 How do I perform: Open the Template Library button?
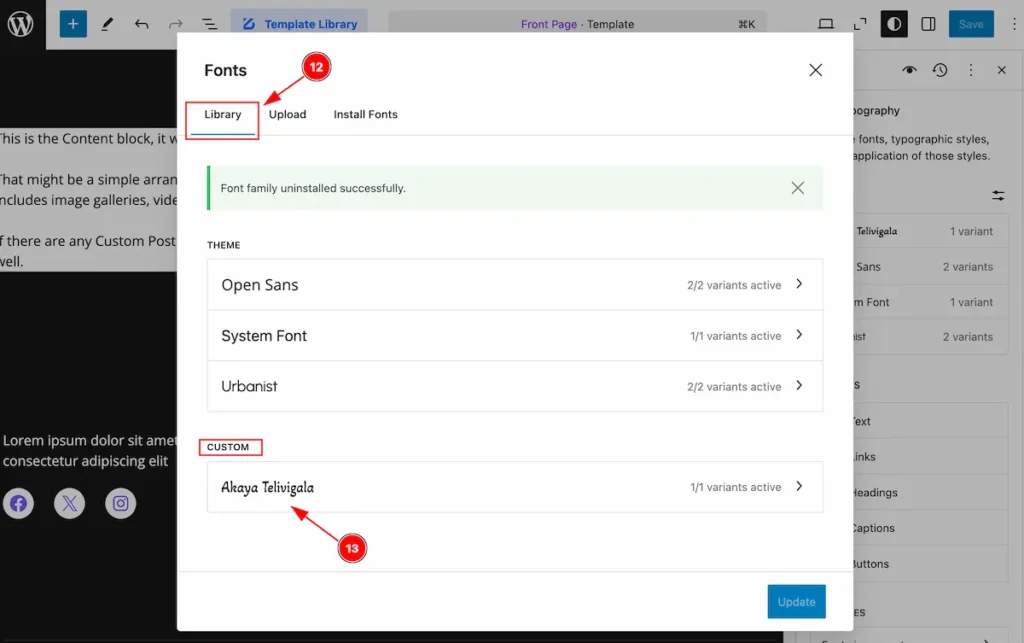click(x=300, y=24)
